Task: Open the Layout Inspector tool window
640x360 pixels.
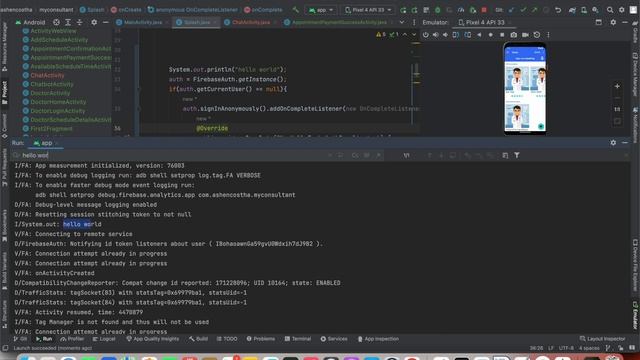Action: [602, 339]
